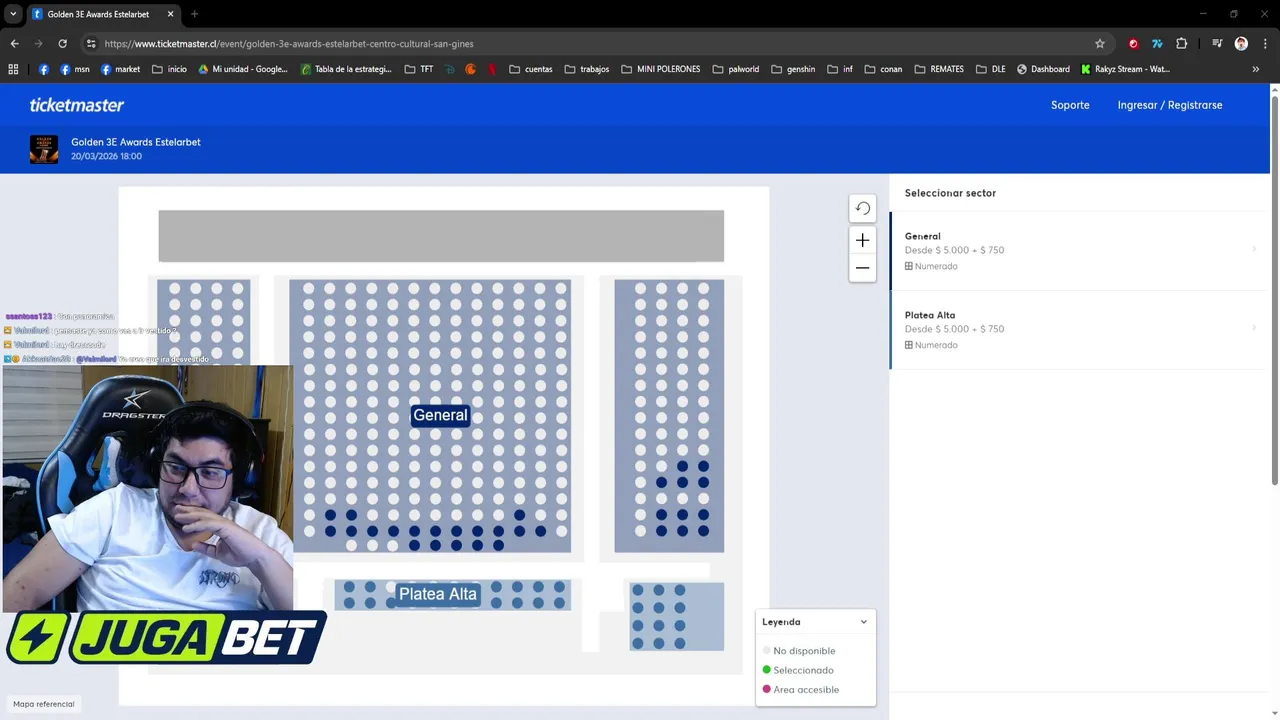Close the Golden 3E Awards tab
This screenshot has width=1280, height=720.
170,14
